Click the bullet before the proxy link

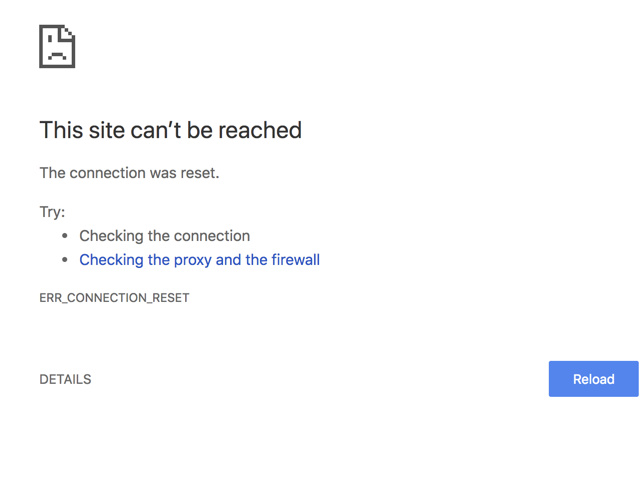(64, 260)
